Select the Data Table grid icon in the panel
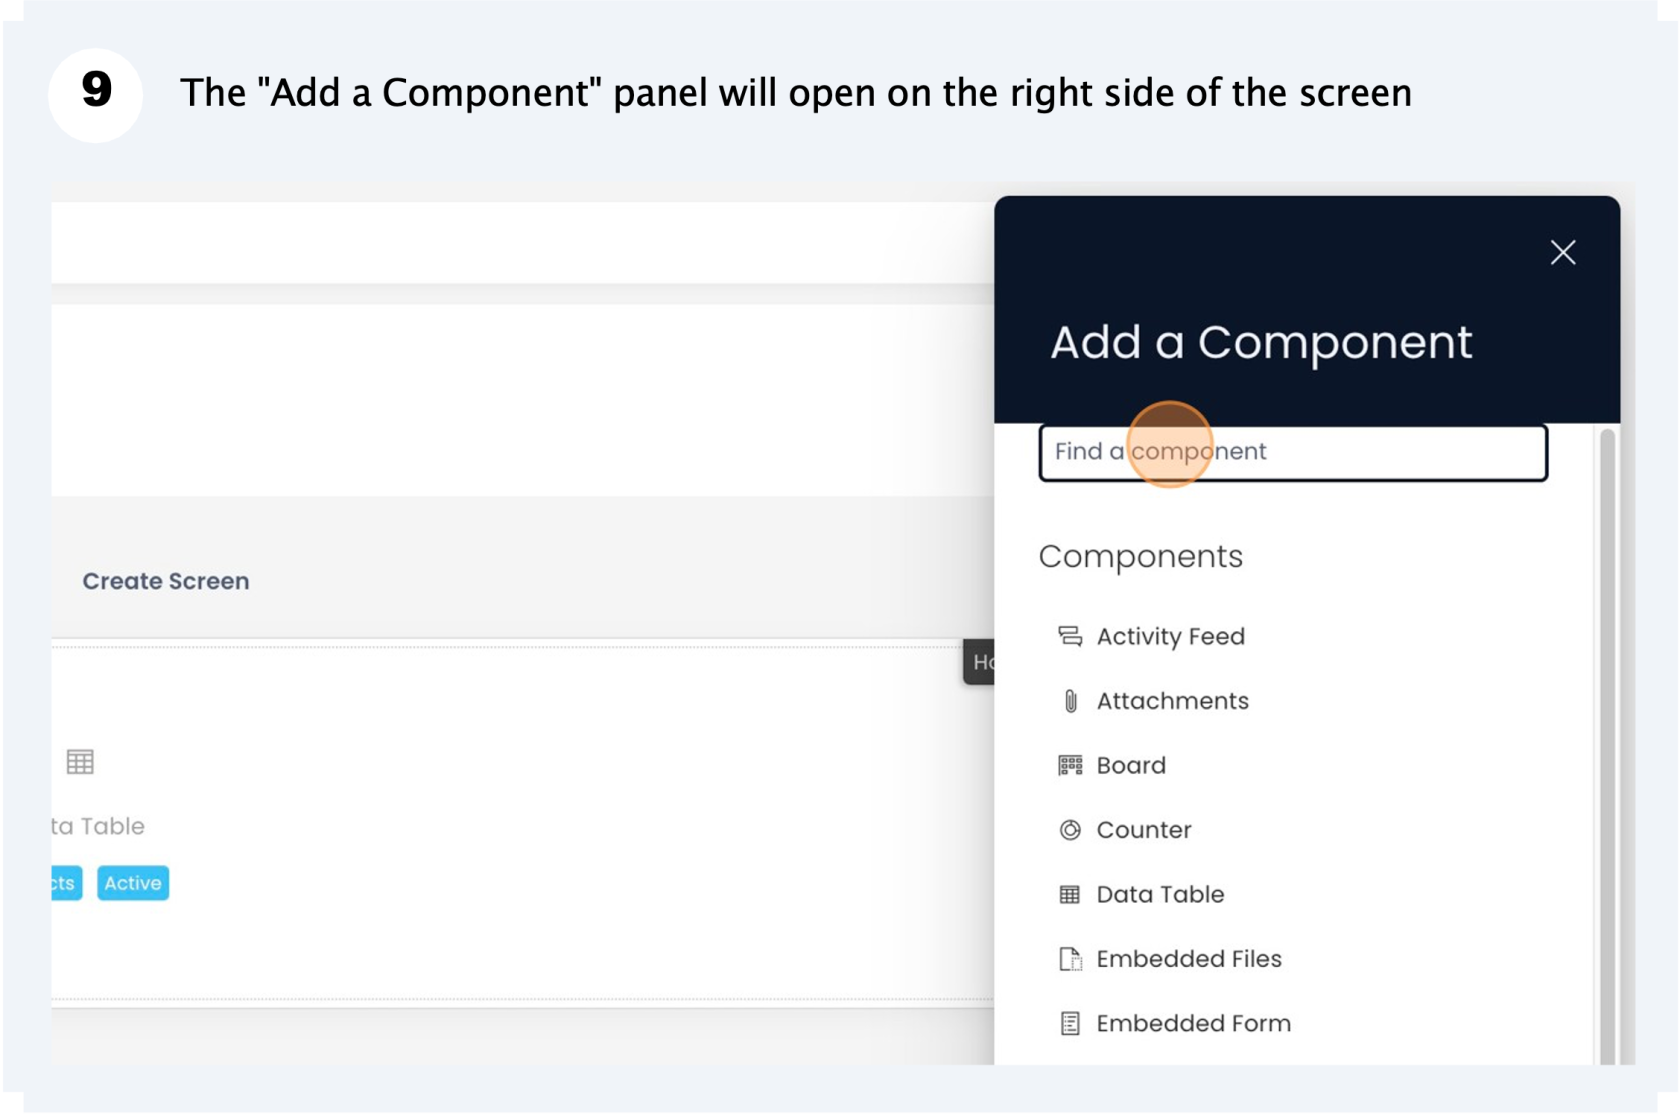This screenshot has width=1680, height=1116. click(1070, 894)
